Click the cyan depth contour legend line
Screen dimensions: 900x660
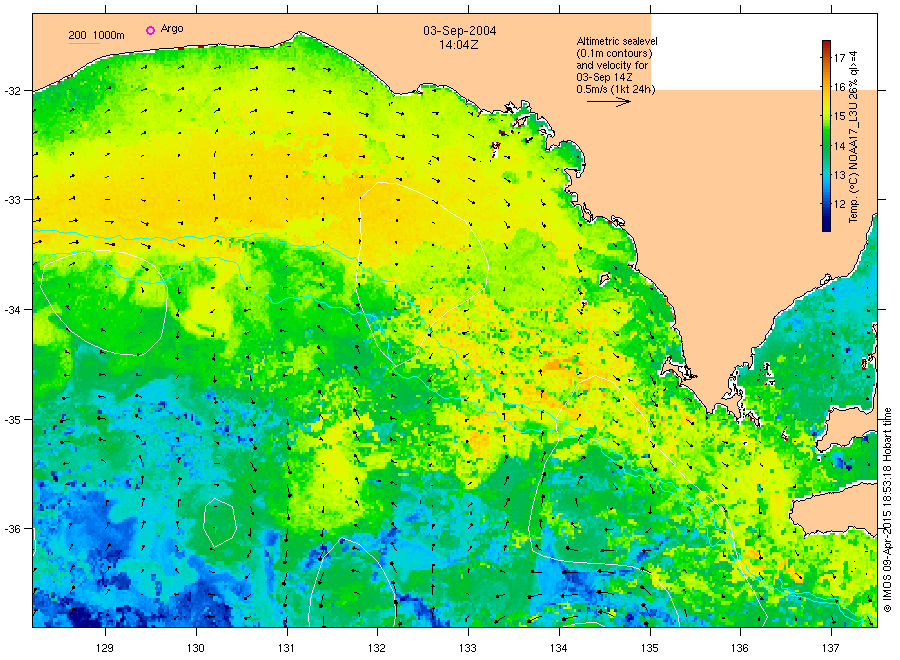tap(84, 43)
